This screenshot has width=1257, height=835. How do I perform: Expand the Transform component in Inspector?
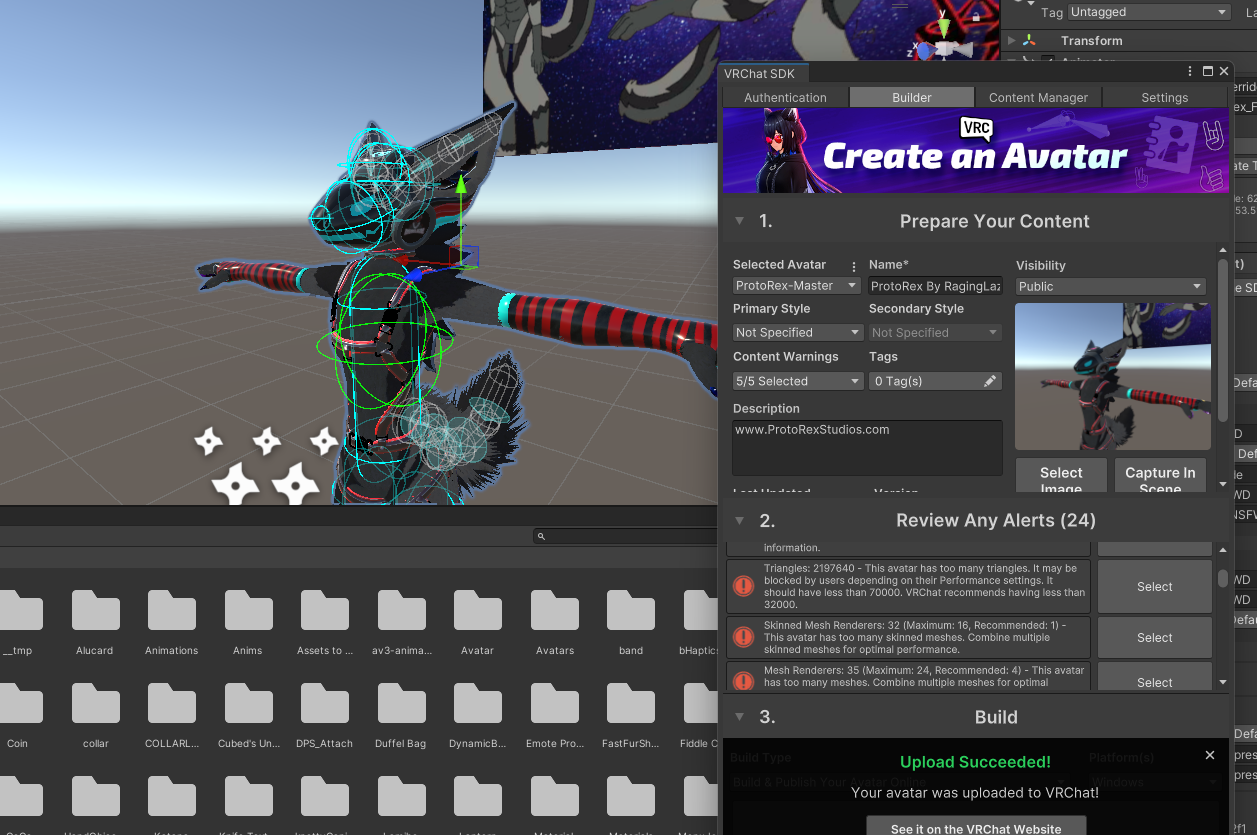coord(1012,41)
